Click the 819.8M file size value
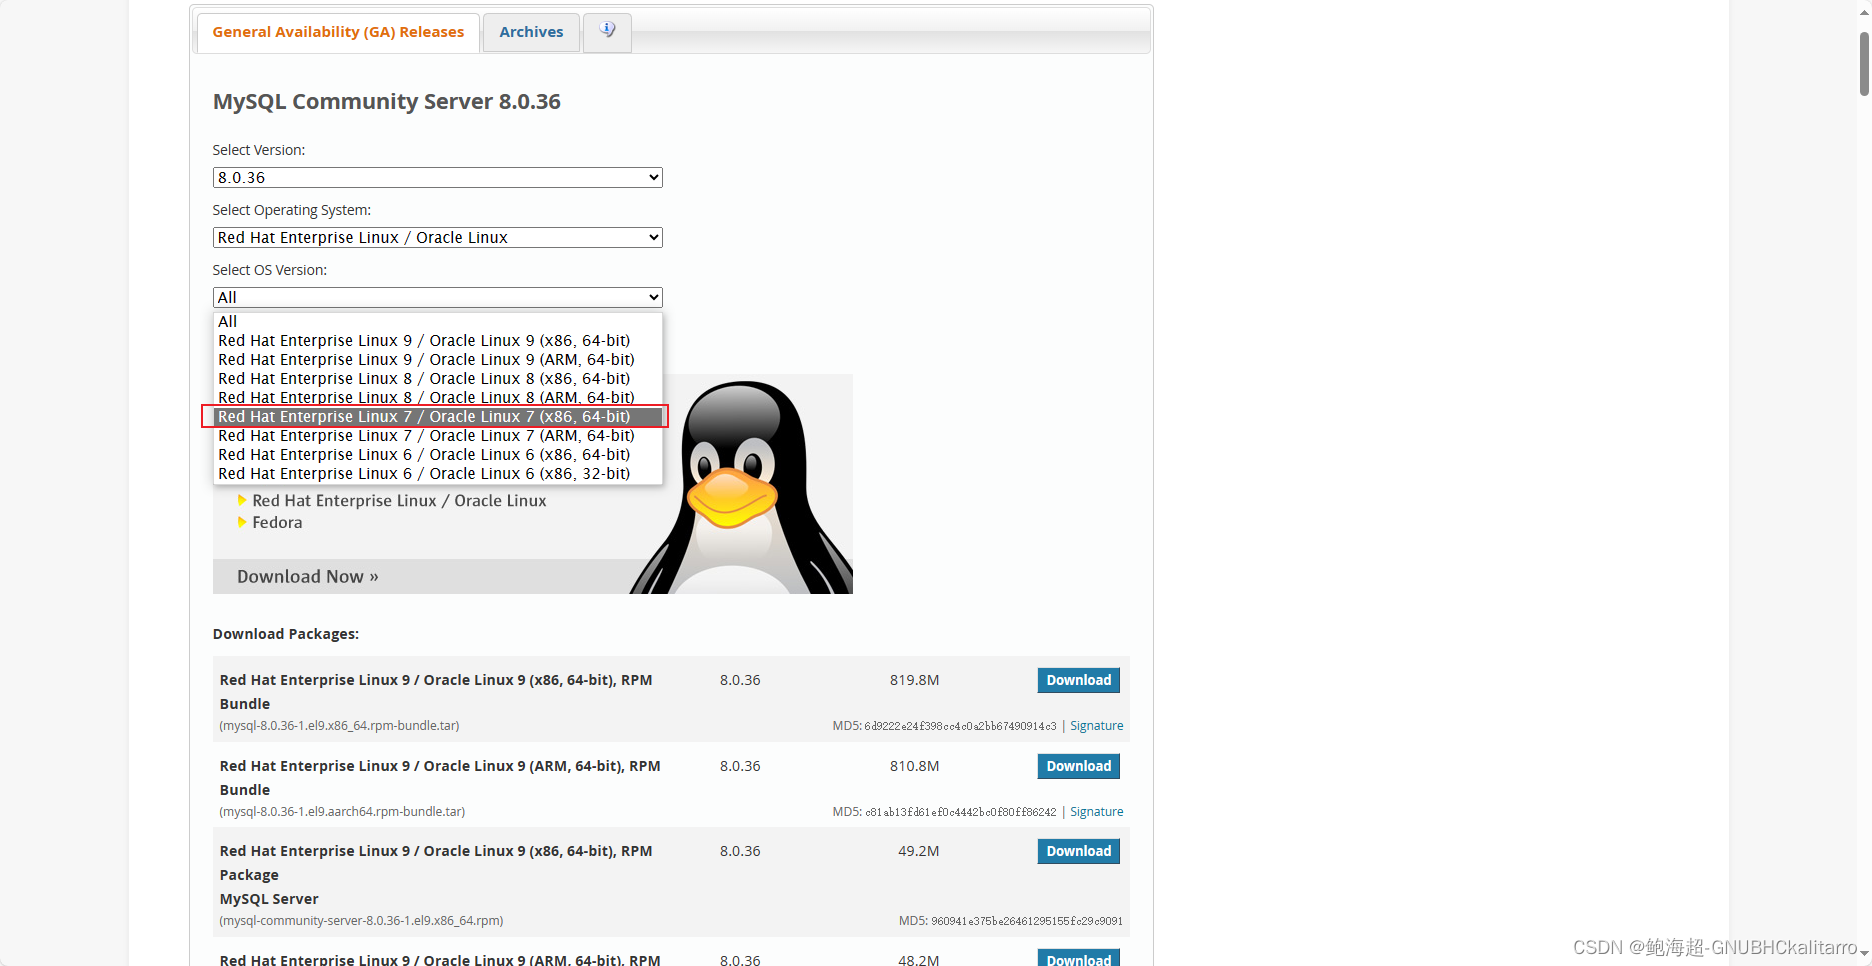1872x966 pixels. pyautogui.click(x=914, y=680)
